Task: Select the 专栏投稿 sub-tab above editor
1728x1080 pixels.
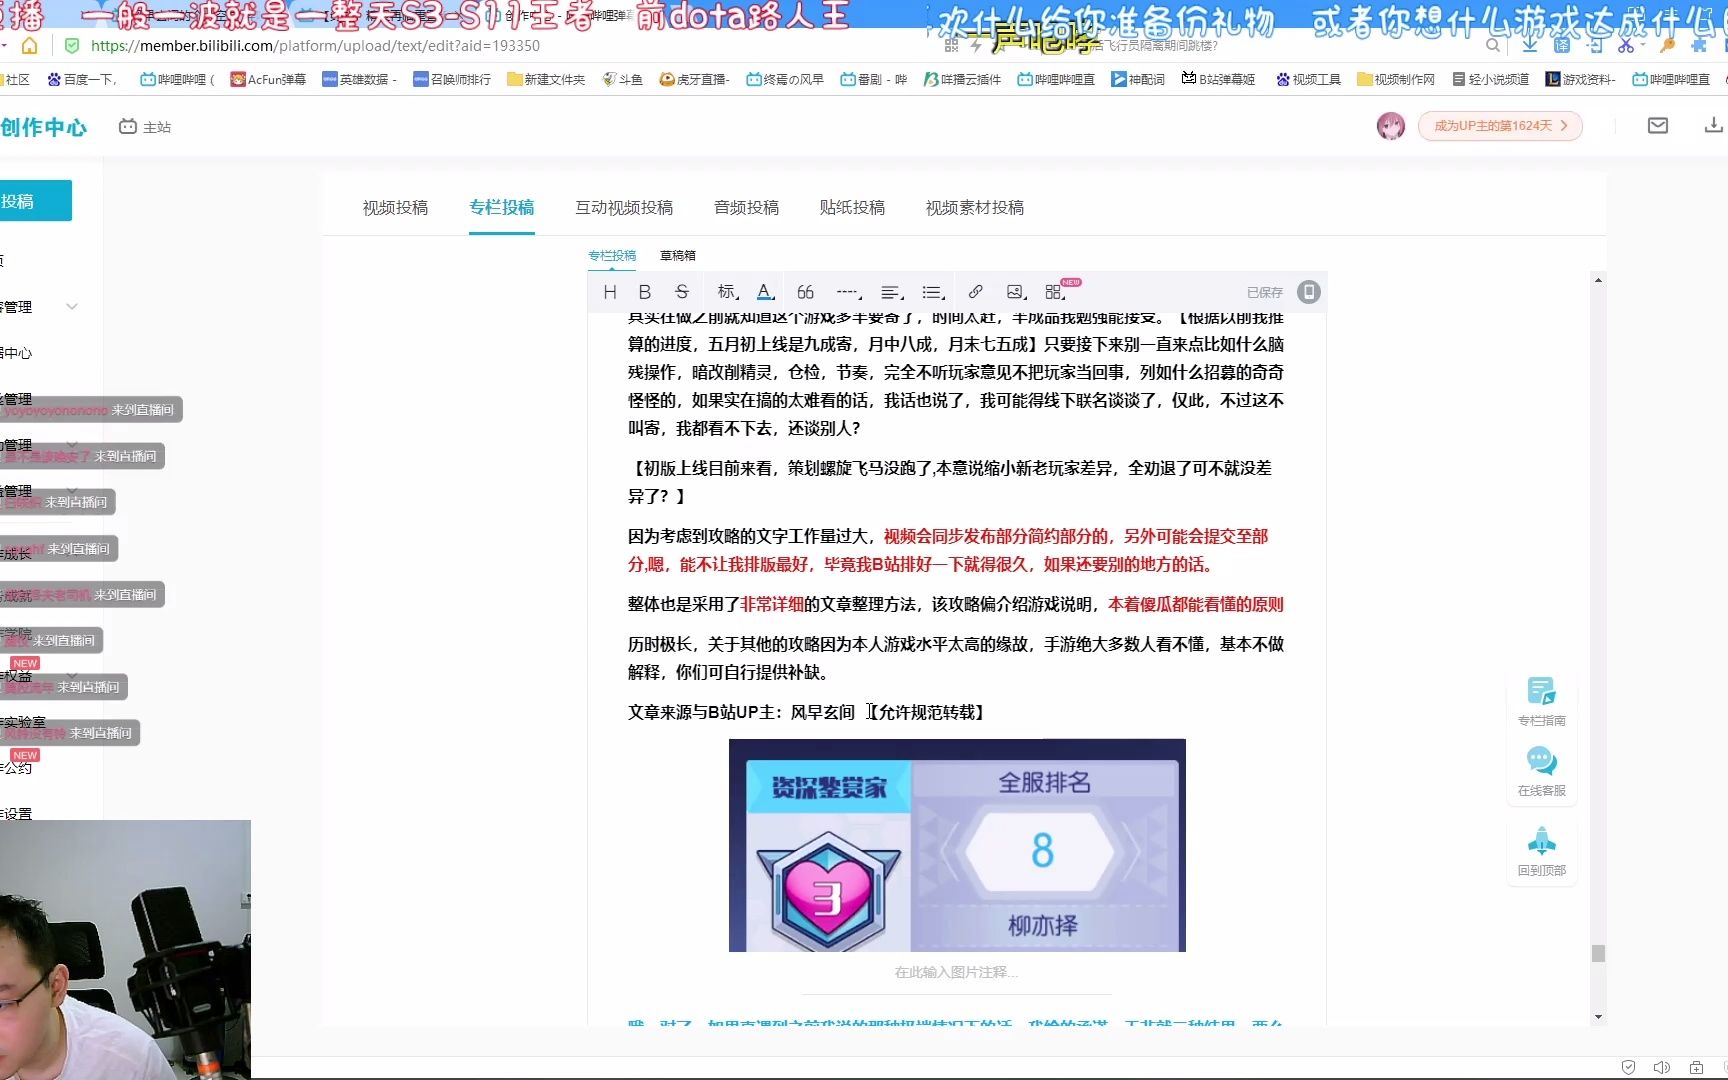Action: tap(612, 255)
